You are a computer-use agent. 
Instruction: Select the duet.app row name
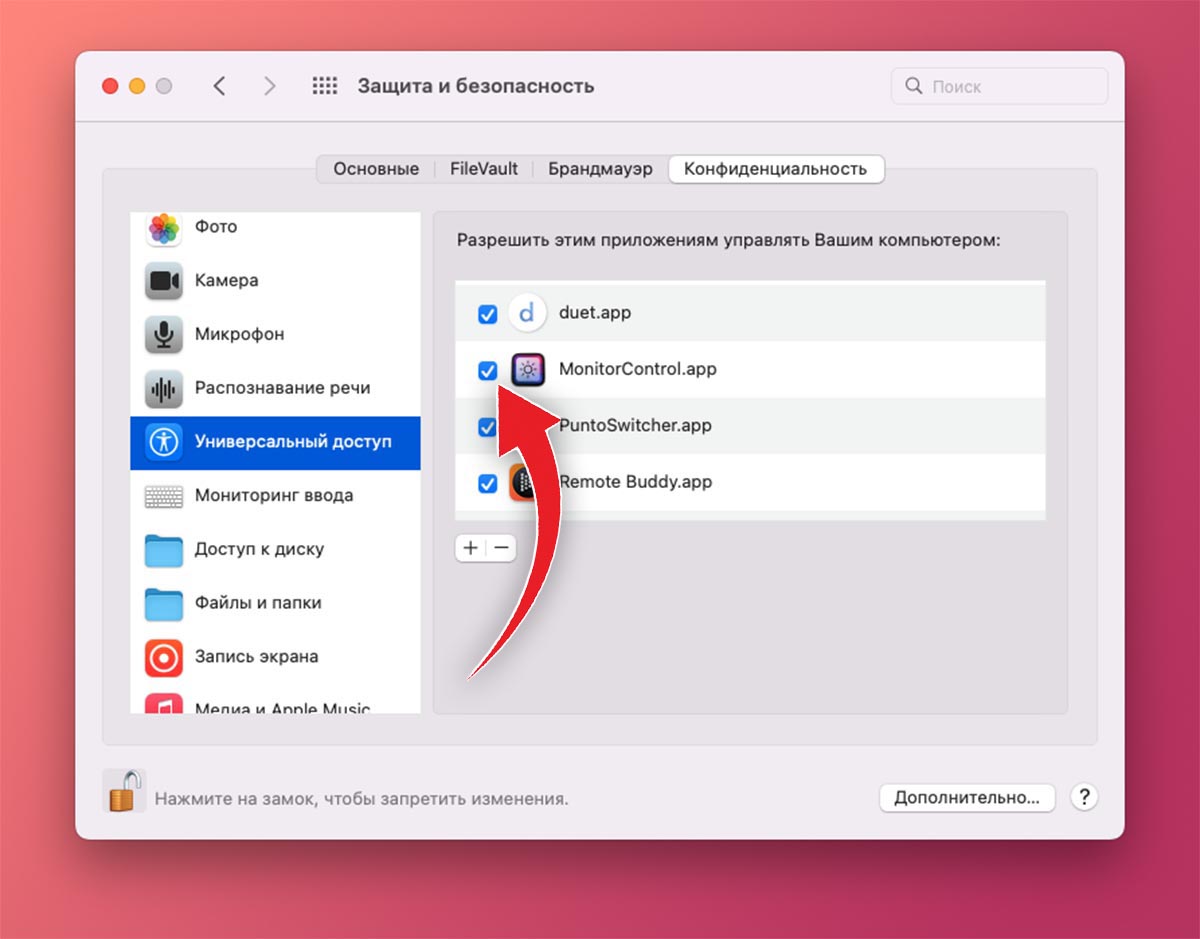[x=595, y=313]
